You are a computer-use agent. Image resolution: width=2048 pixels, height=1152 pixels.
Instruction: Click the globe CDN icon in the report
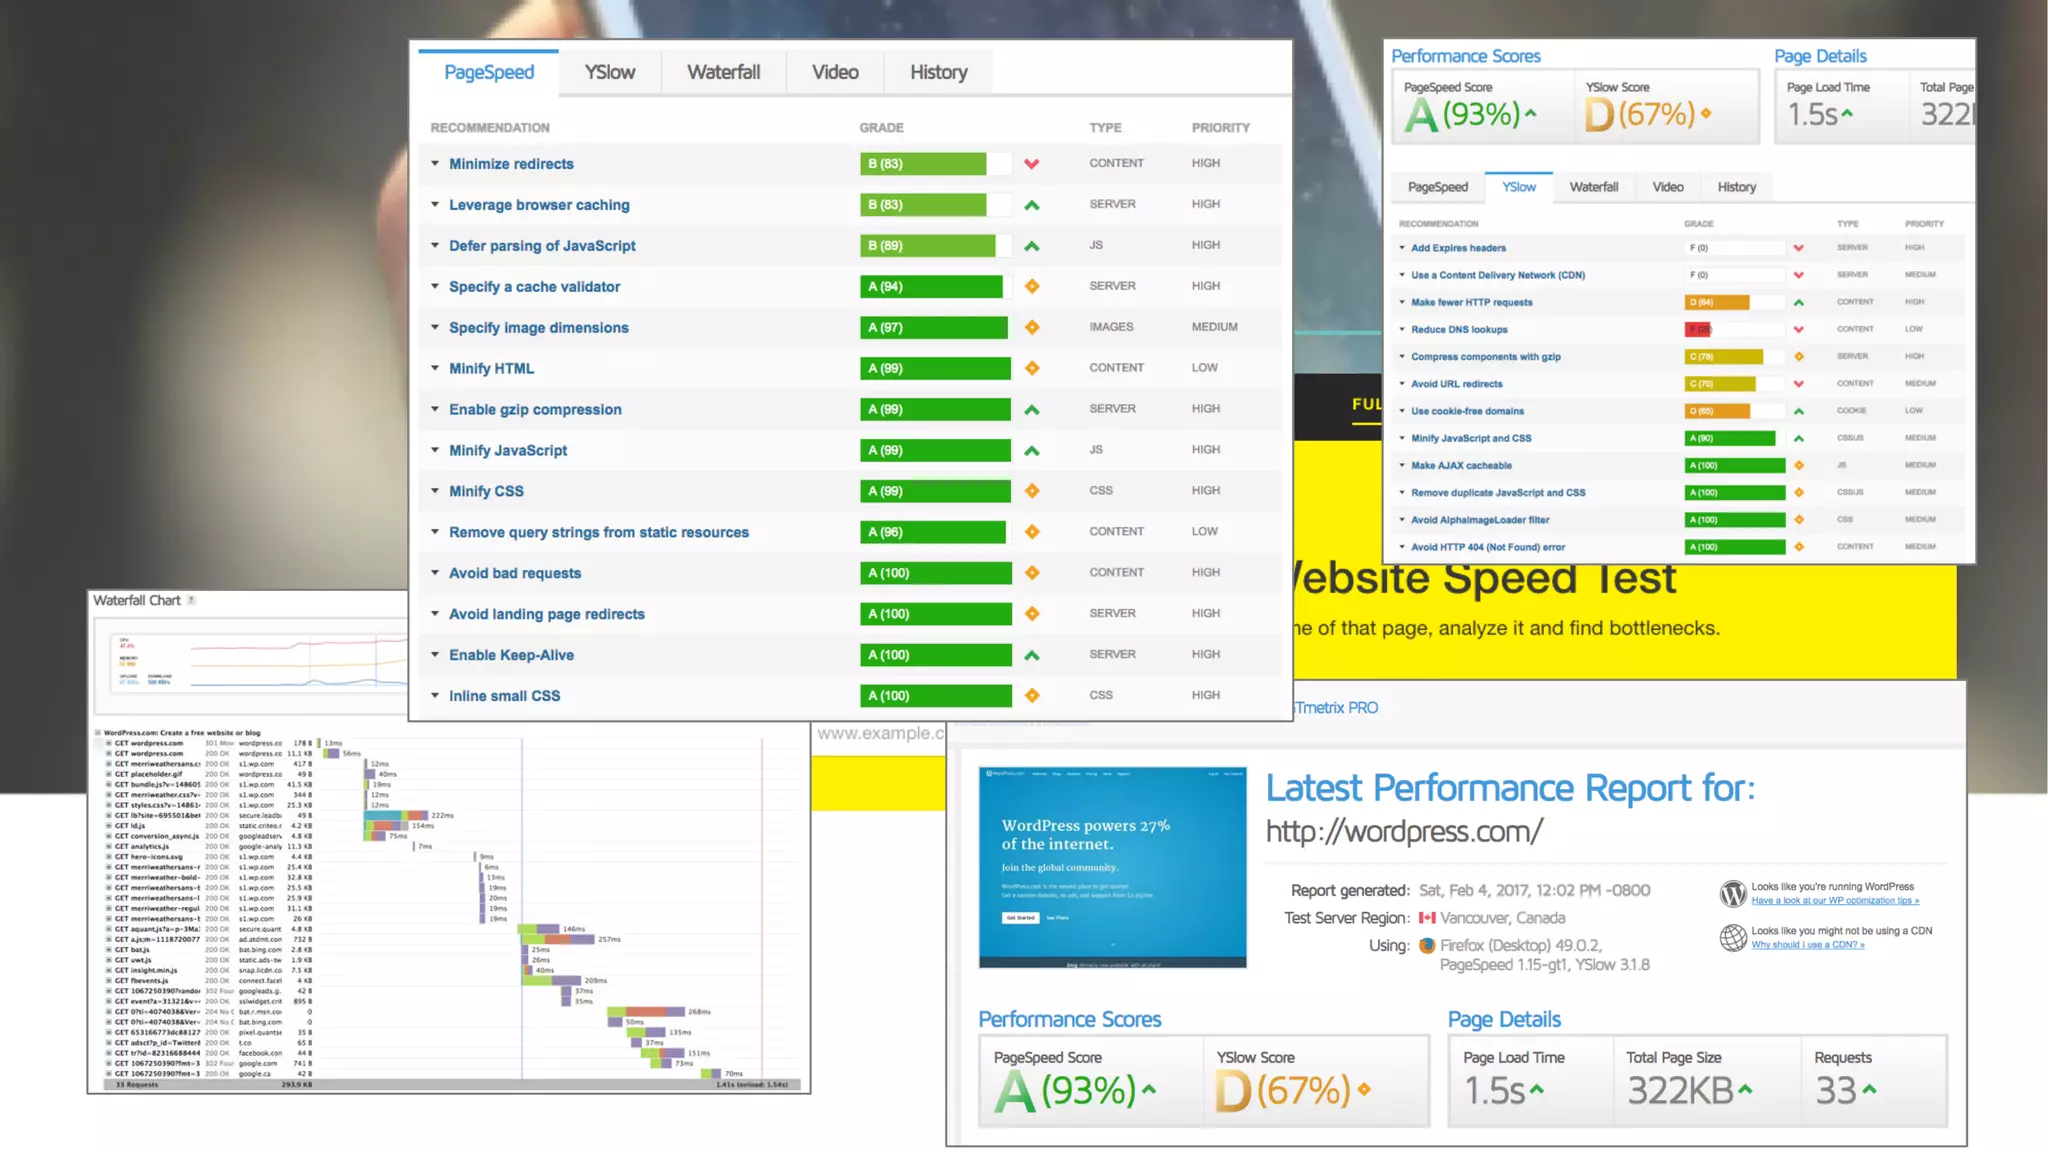click(1733, 937)
